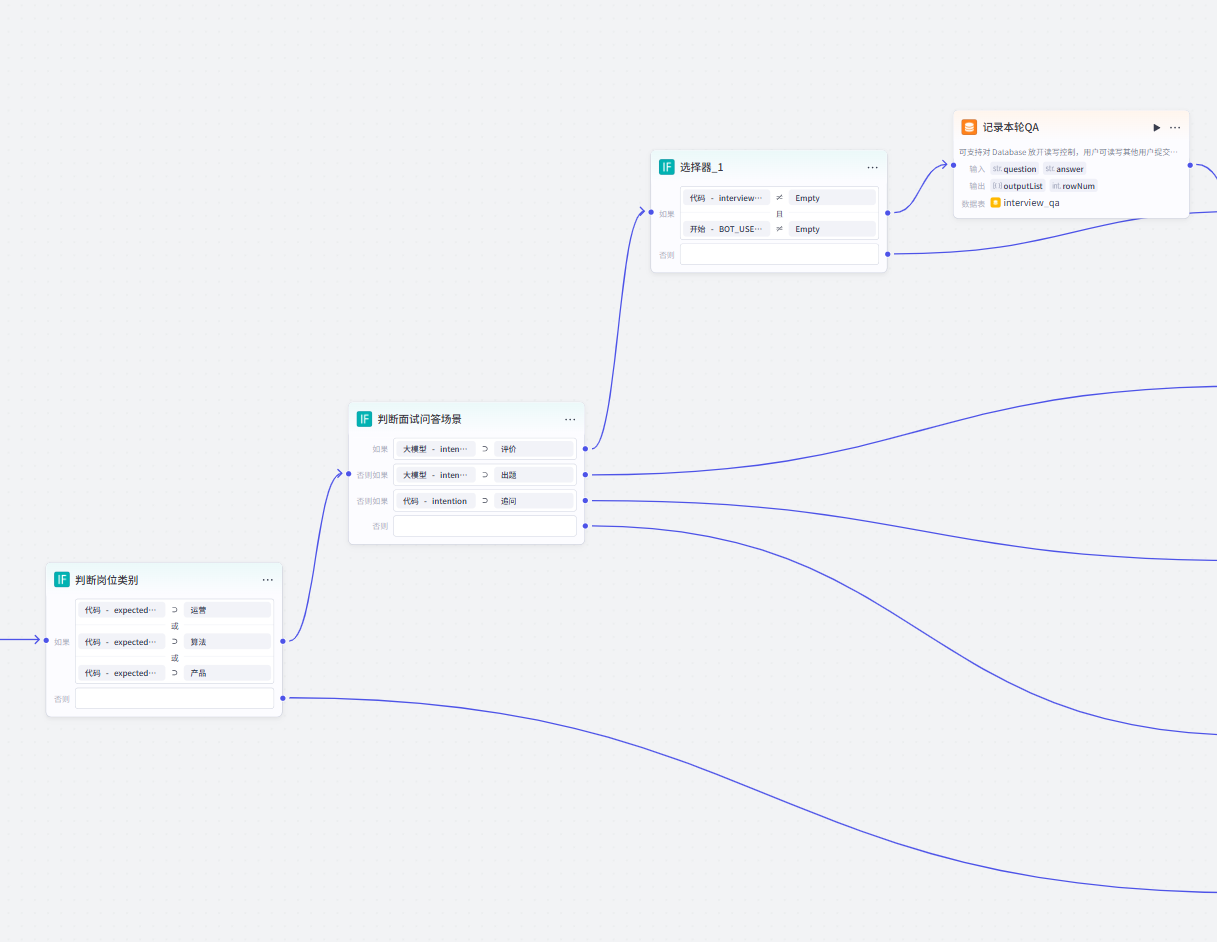Click the 追问 condition in 判断面试问答场景
1217x942 pixels.
[533, 501]
